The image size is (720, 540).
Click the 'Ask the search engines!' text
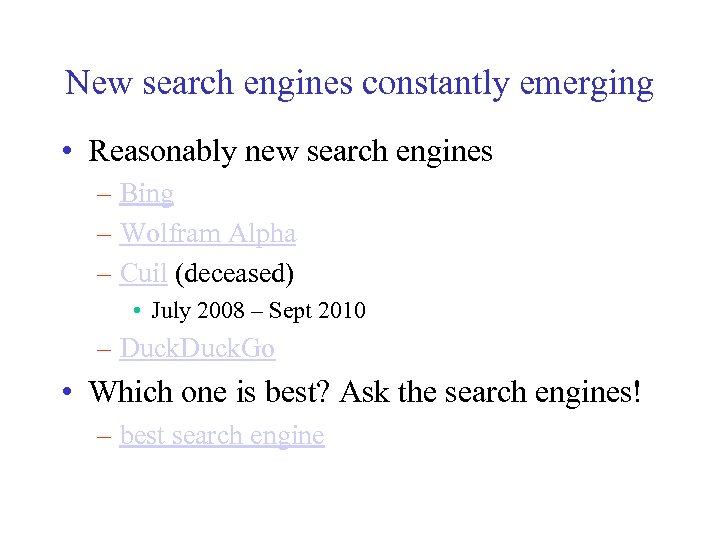tap(490, 391)
